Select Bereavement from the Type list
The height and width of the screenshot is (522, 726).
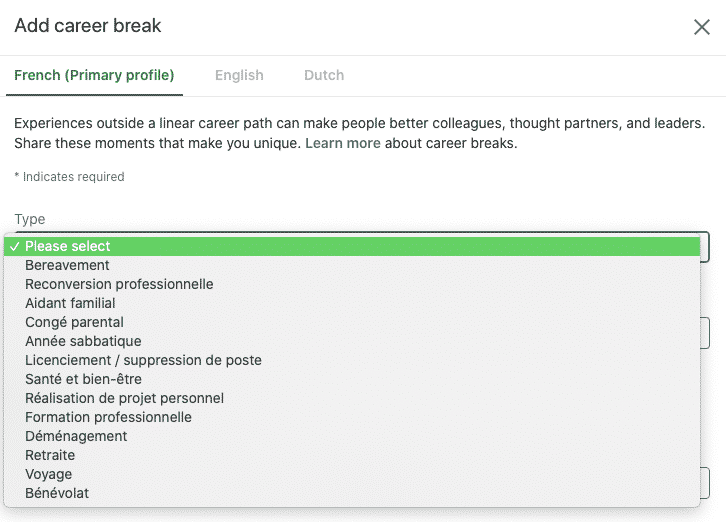pyautogui.click(x=67, y=265)
